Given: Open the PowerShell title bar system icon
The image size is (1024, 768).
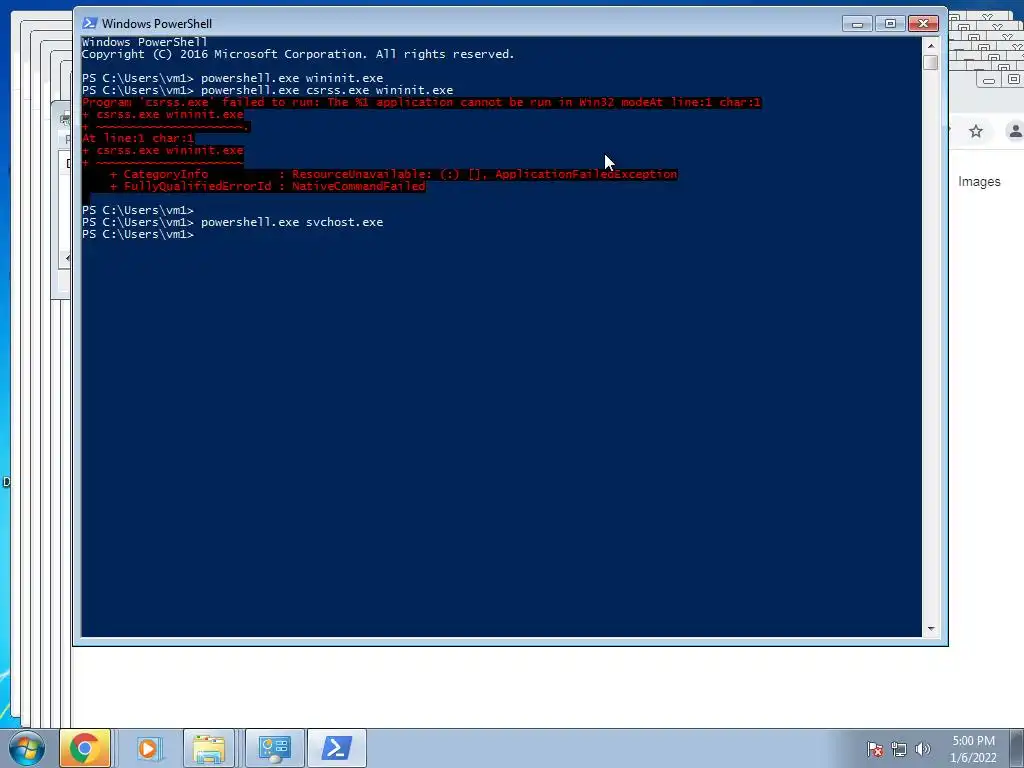Looking at the screenshot, I should (89, 24).
